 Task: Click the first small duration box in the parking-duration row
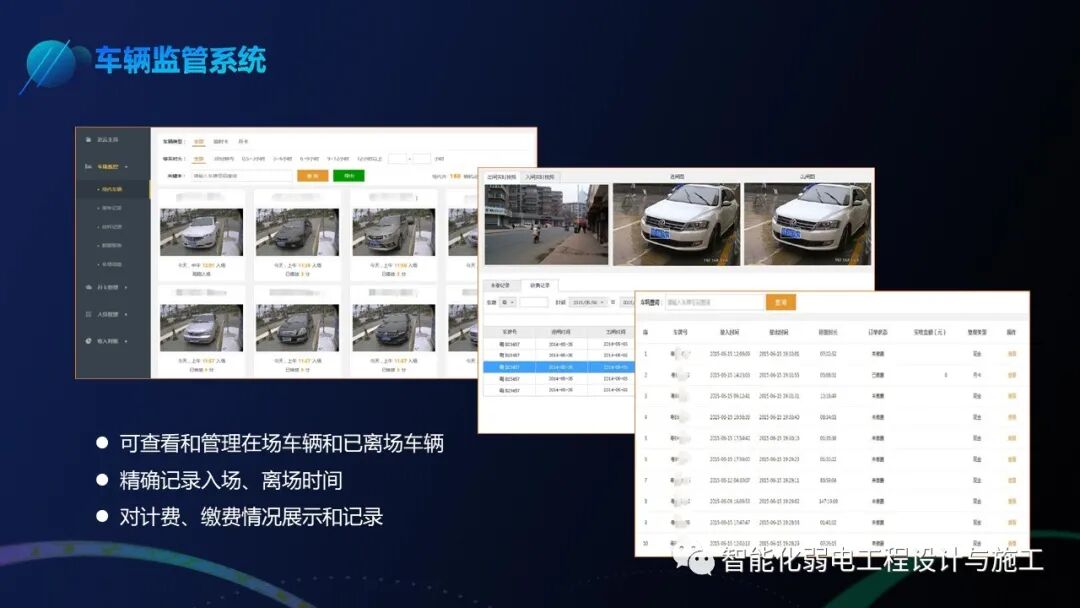pos(397,159)
